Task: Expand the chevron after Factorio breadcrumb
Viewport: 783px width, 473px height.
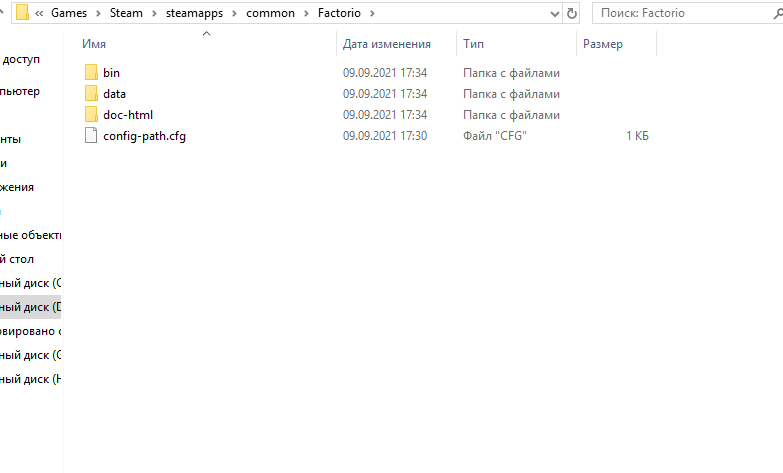Action: (372, 13)
